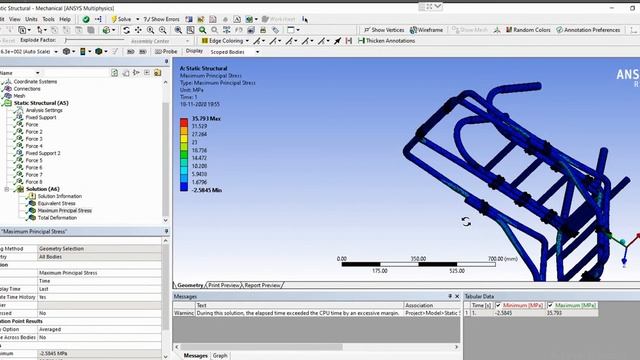Select Static Structural (A5) node
The width and height of the screenshot is (640, 360).
(41, 103)
